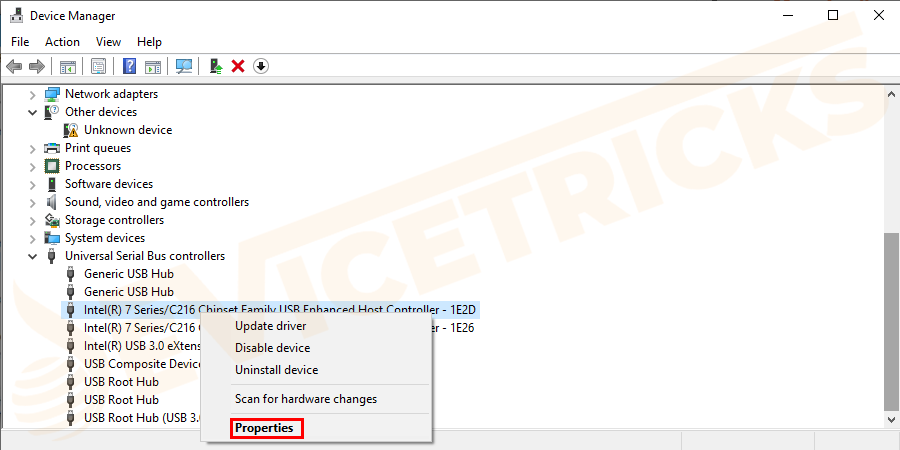Click the Disable device down-arrow icon
The image size is (900, 450).
261,67
